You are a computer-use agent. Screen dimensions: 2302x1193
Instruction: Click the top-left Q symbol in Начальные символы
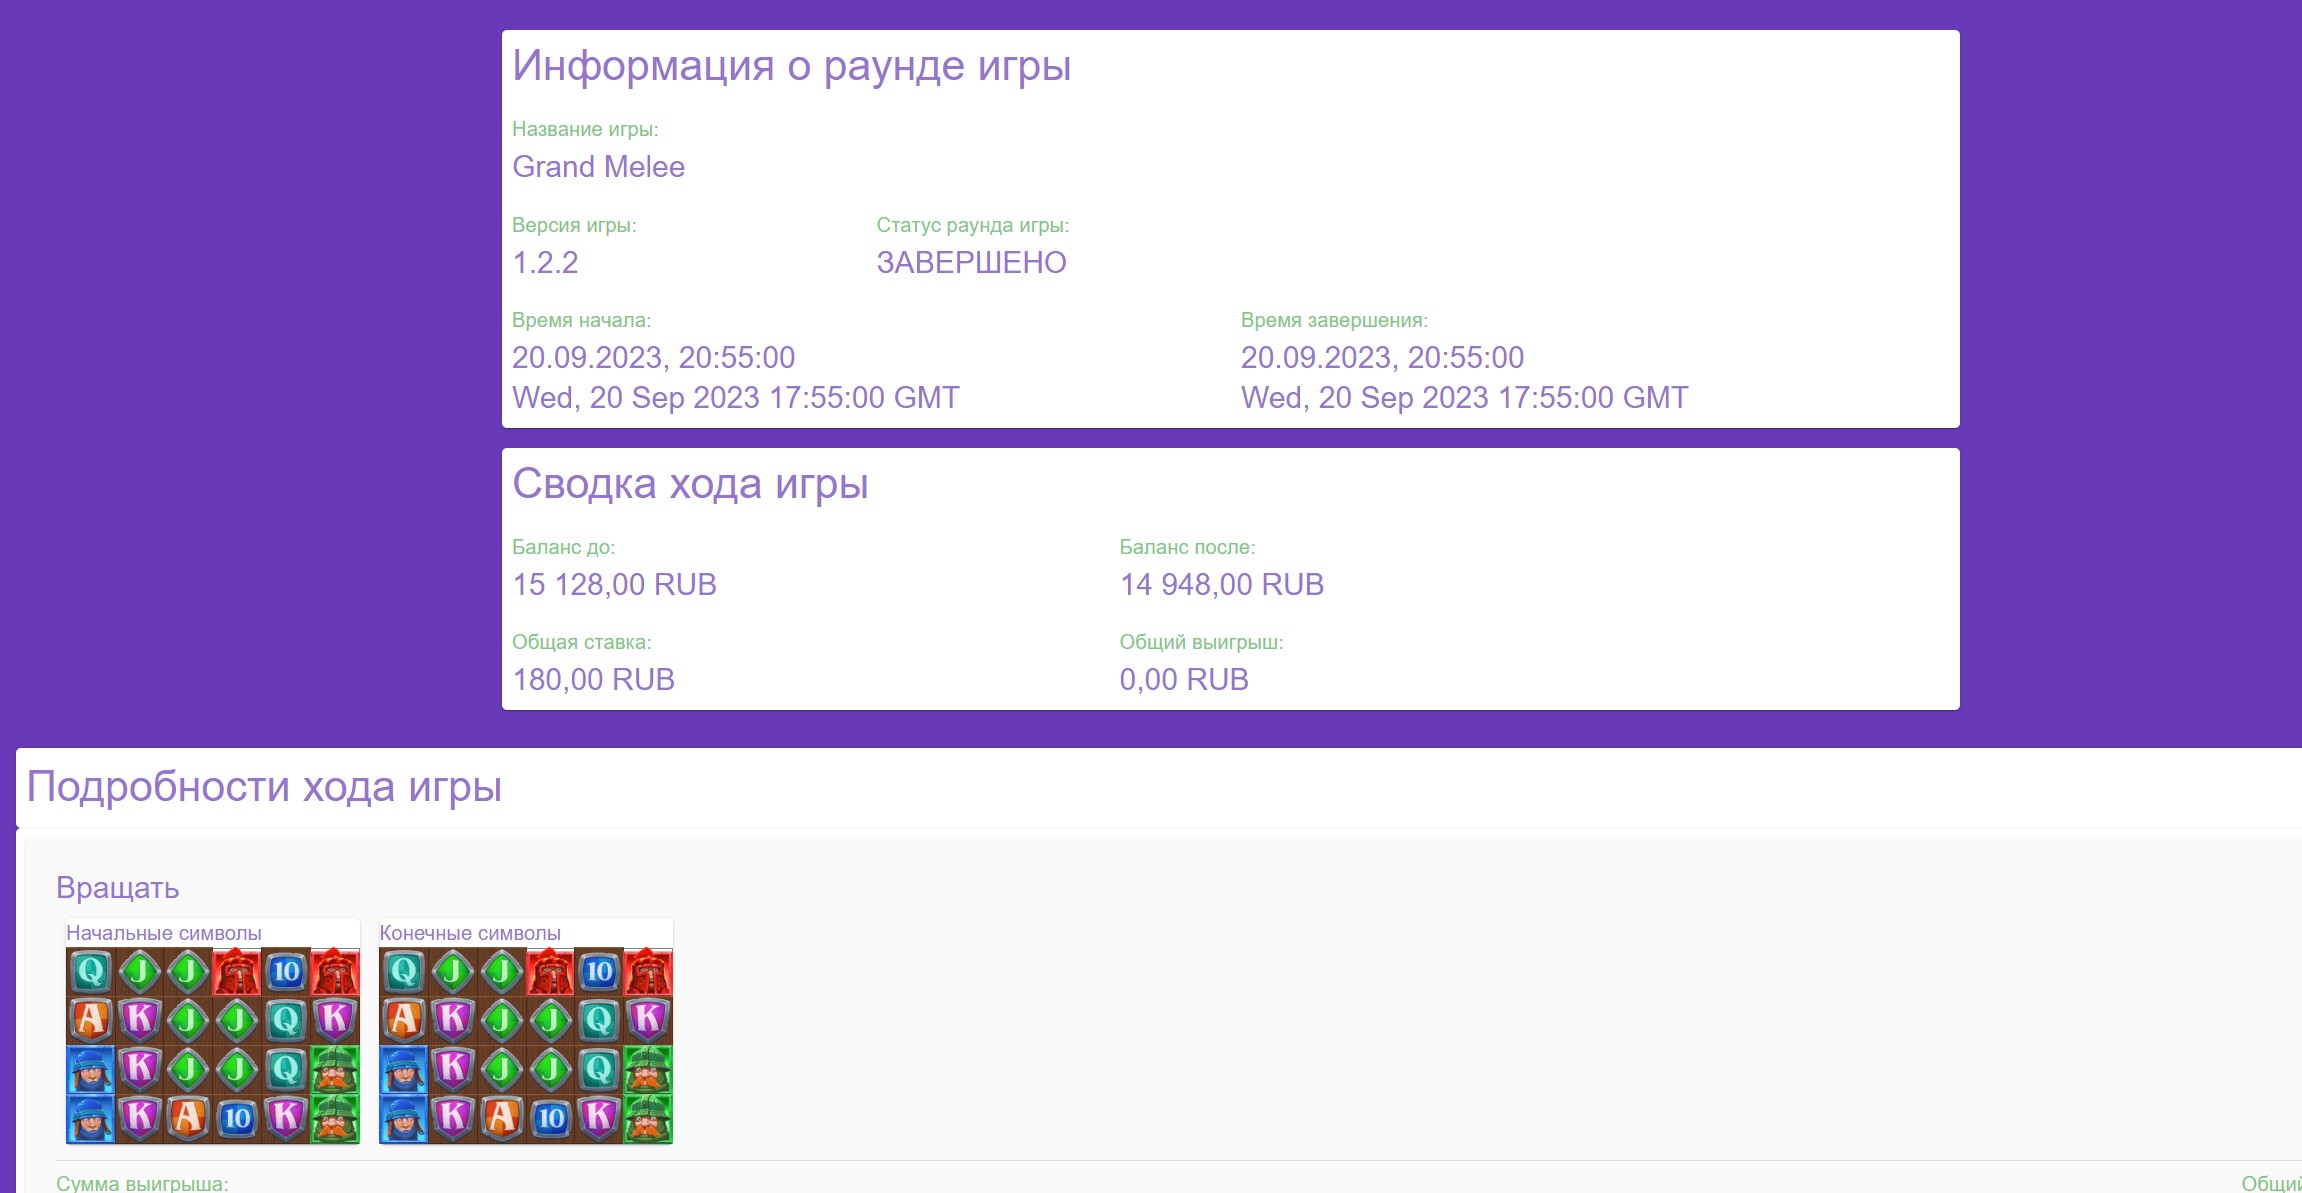91,971
